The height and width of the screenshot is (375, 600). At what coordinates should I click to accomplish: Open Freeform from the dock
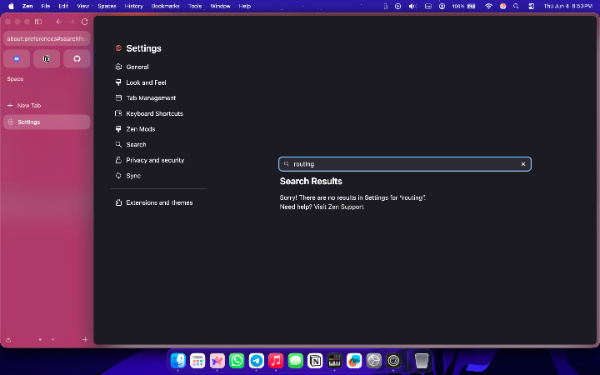354,360
